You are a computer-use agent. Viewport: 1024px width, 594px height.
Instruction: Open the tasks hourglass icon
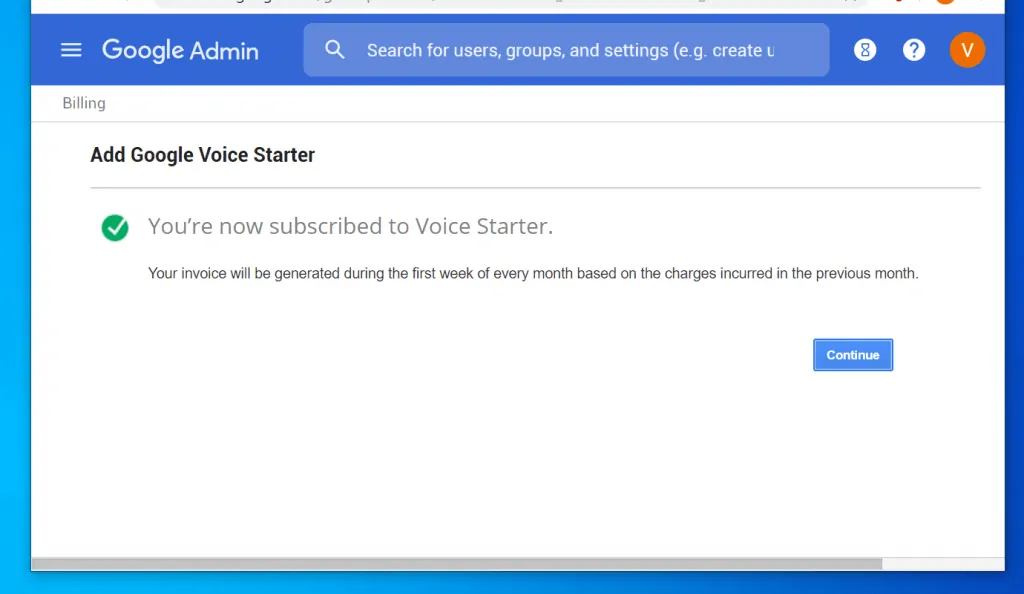tap(865, 50)
